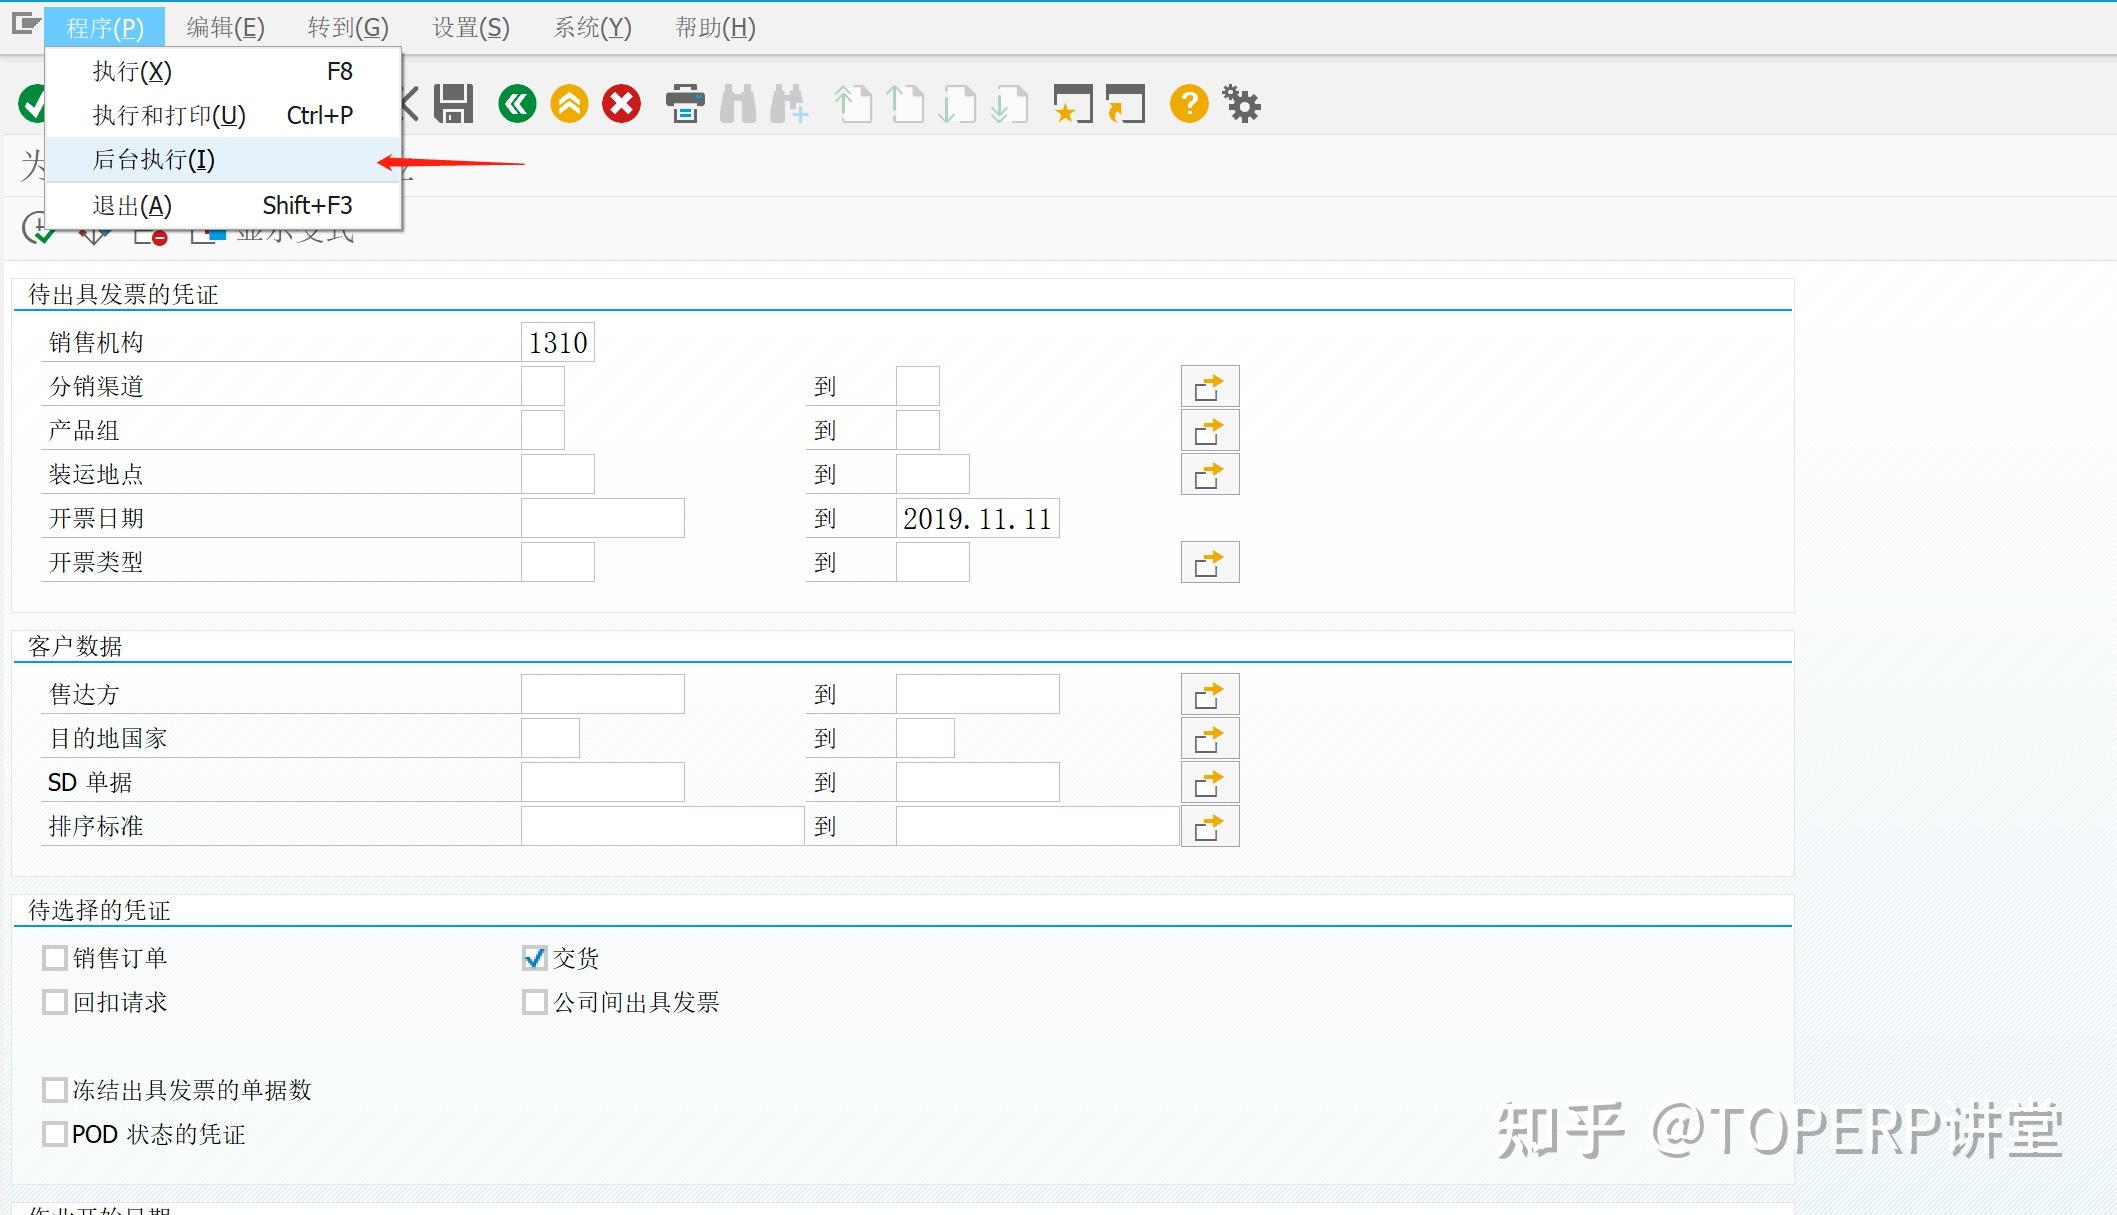Select 后台执行(I) from the menu
Viewport: 2117px width, 1215px height.
pos(150,158)
